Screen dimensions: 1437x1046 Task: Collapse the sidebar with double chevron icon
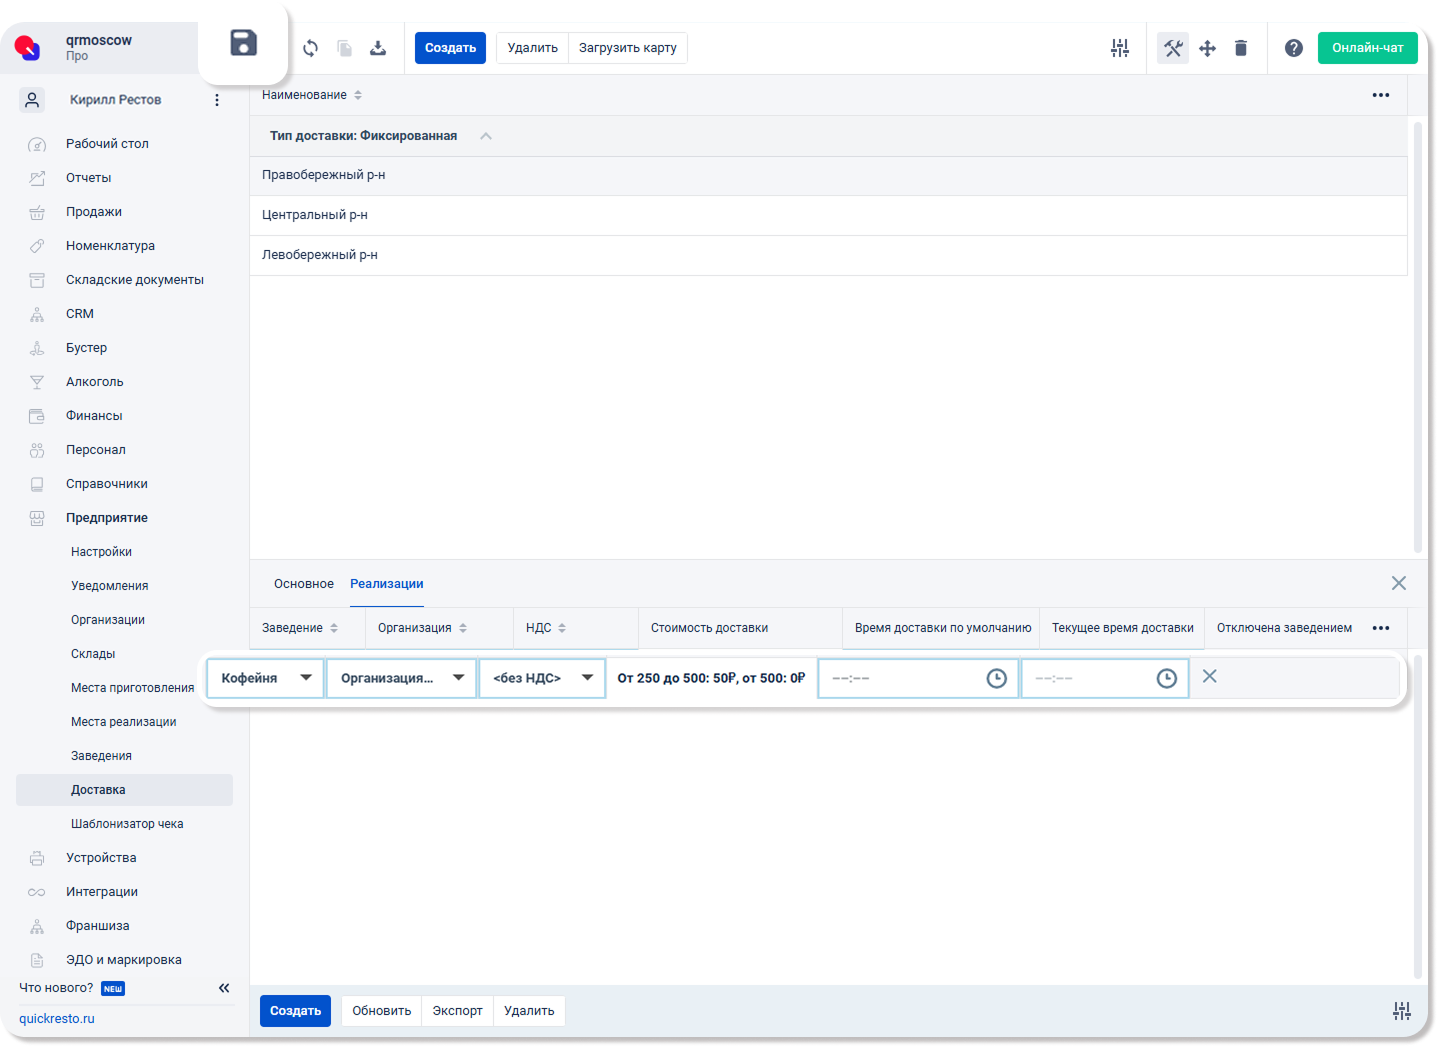(x=224, y=988)
